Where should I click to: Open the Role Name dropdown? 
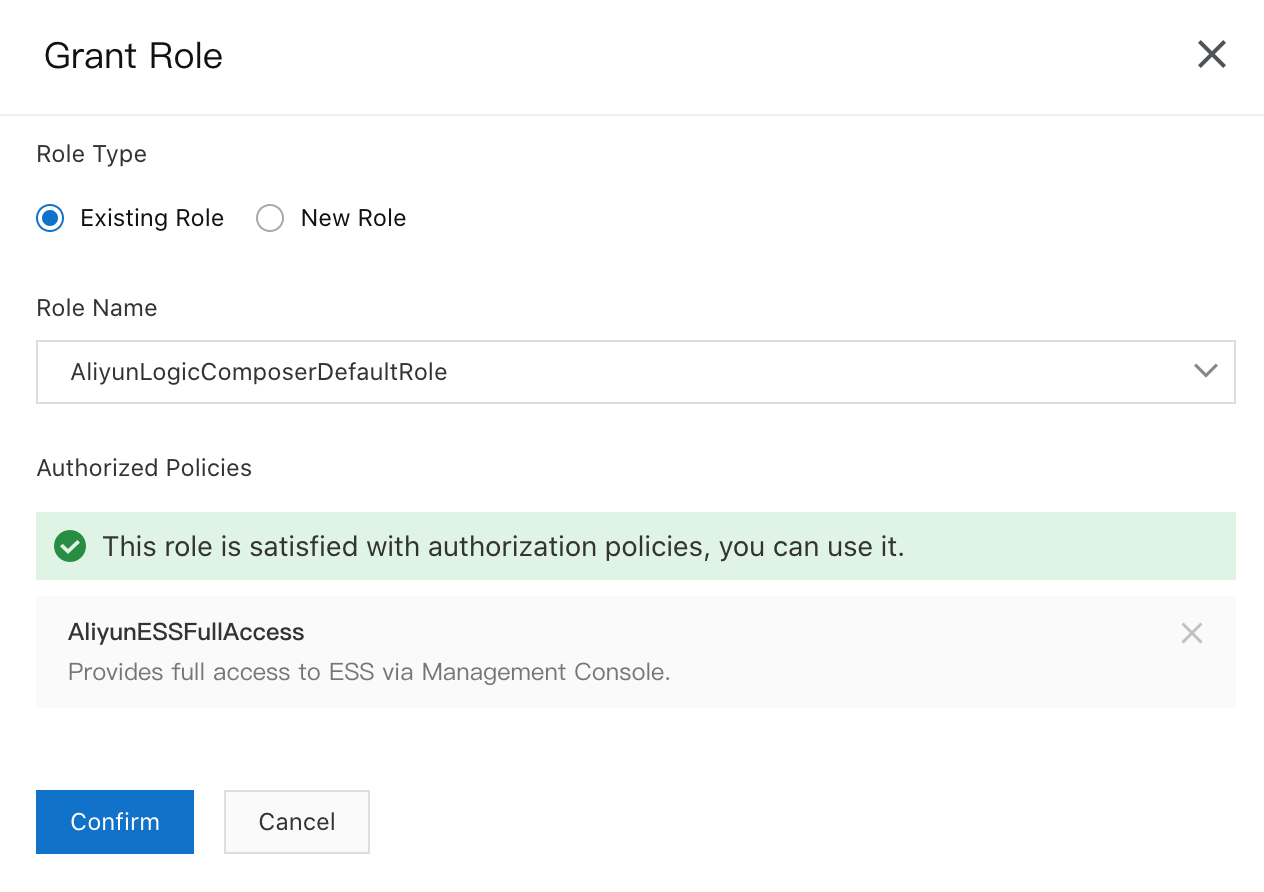[636, 372]
